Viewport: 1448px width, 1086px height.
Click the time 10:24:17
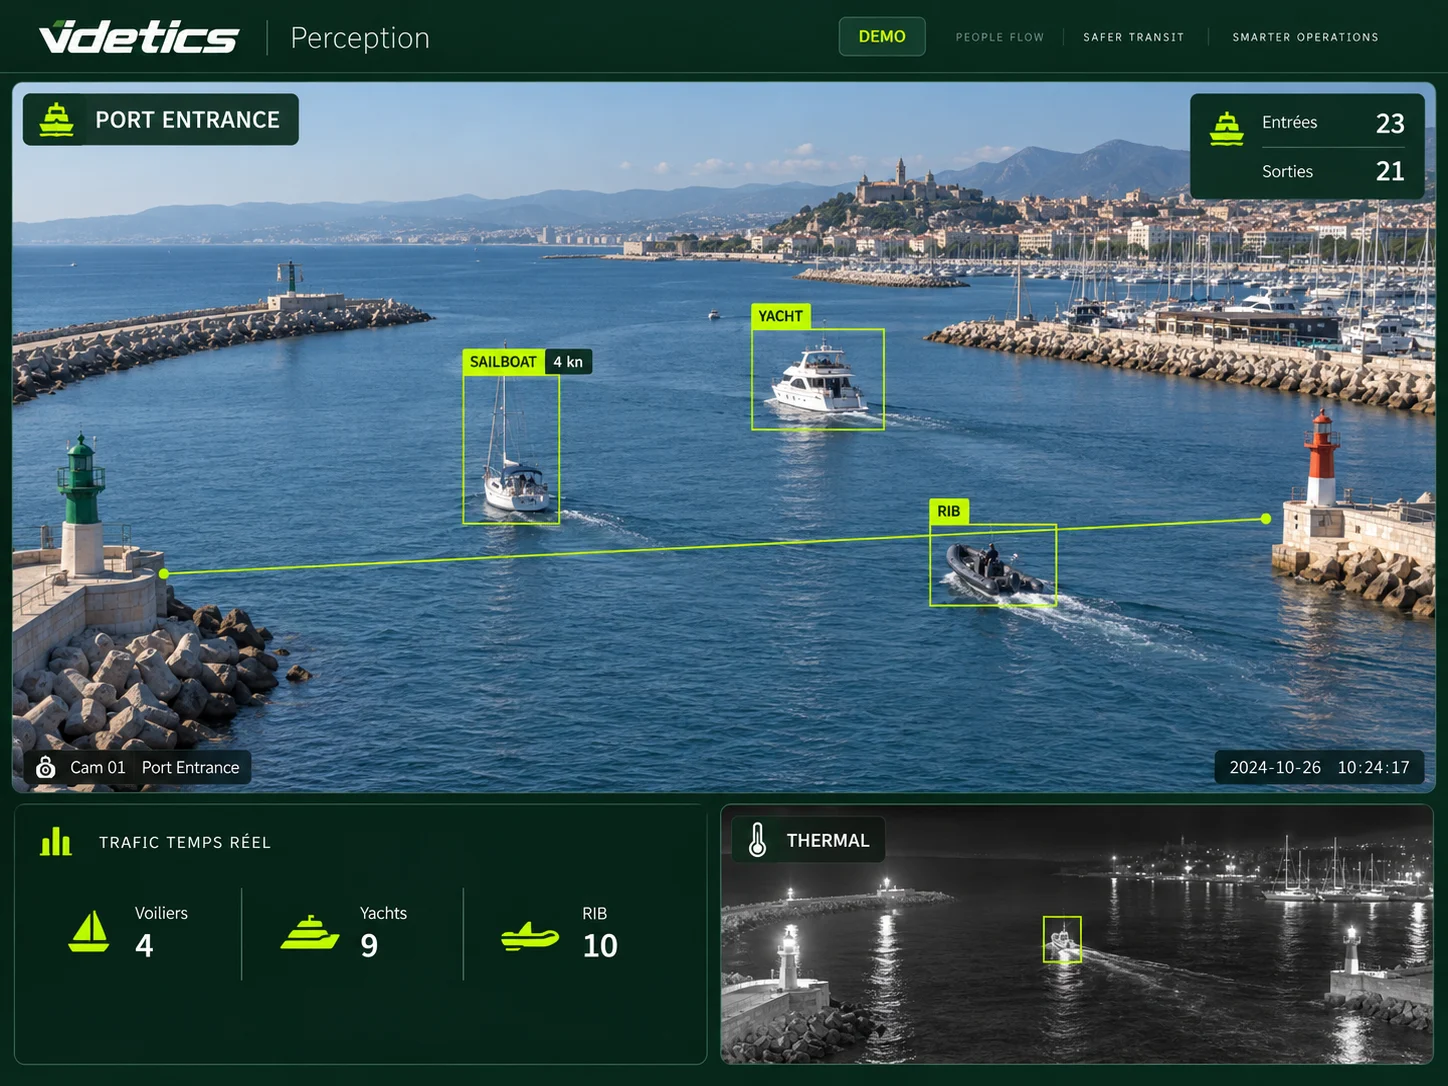point(1373,767)
